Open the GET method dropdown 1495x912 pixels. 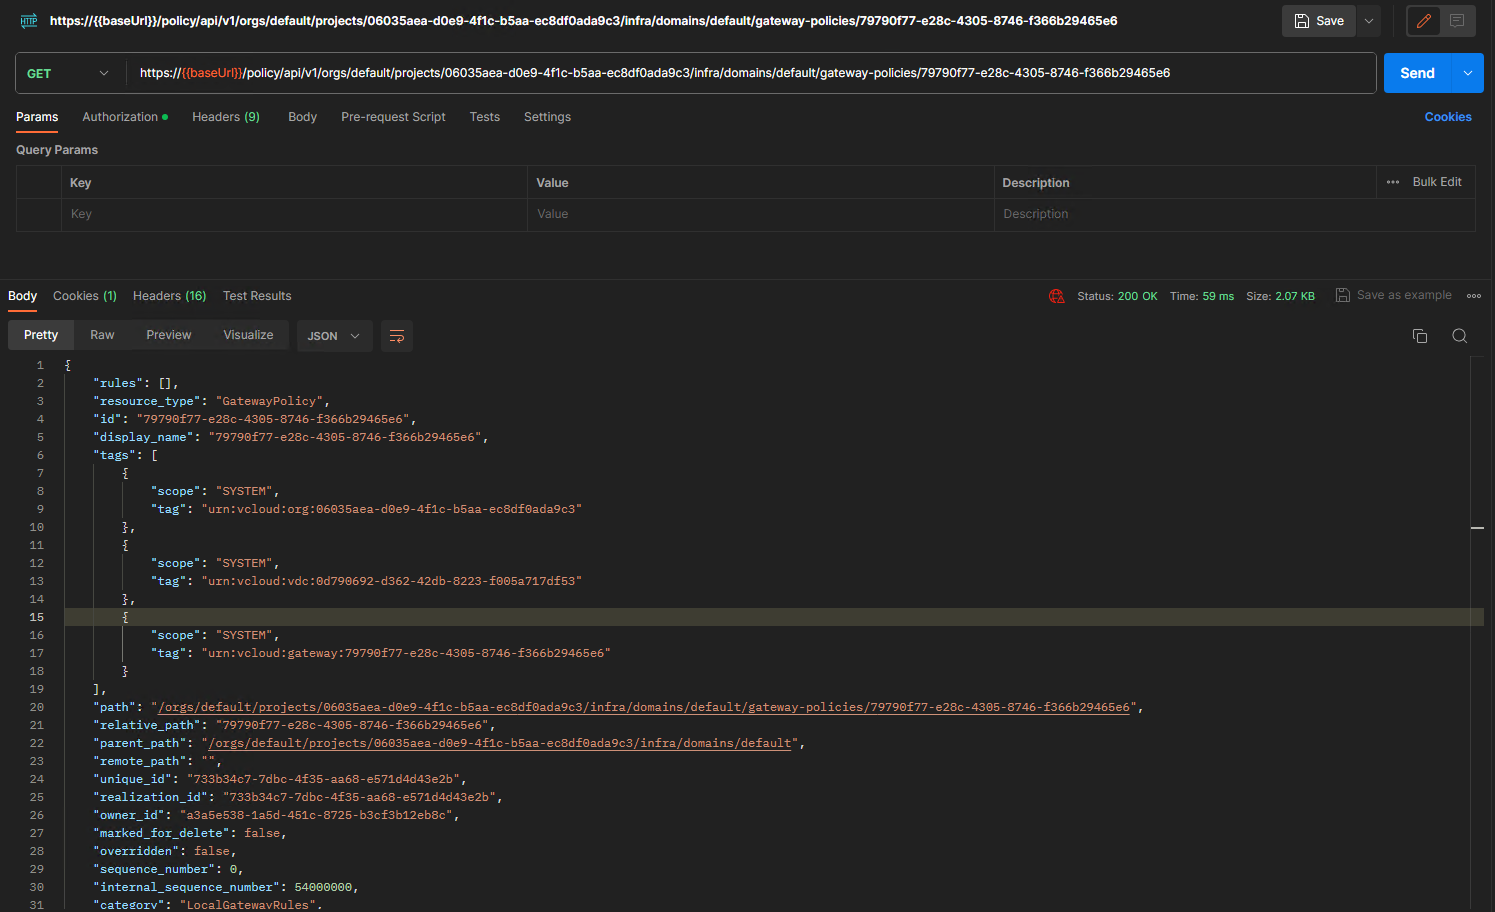[x=69, y=73]
